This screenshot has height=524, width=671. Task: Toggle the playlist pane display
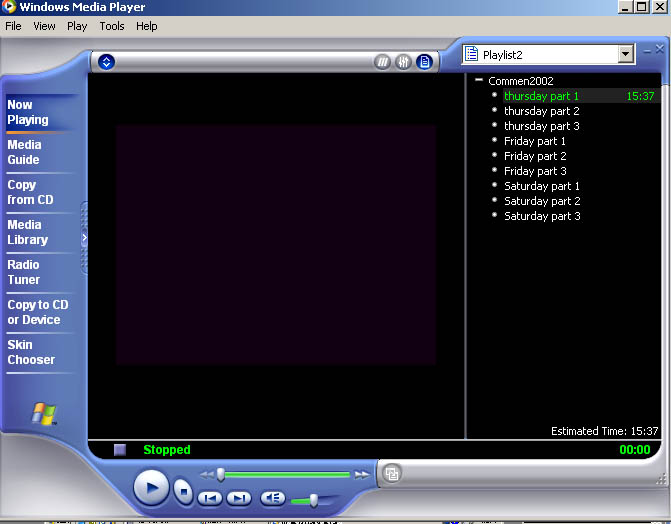(x=424, y=62)
